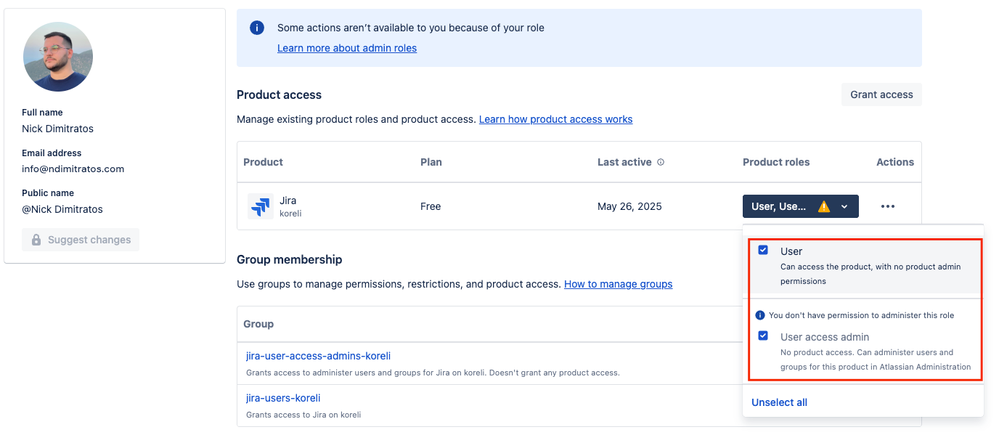Open Learn how product access works link
This screenshot has height=438, width=999.
pyautogui.click(x=555, y=120)
